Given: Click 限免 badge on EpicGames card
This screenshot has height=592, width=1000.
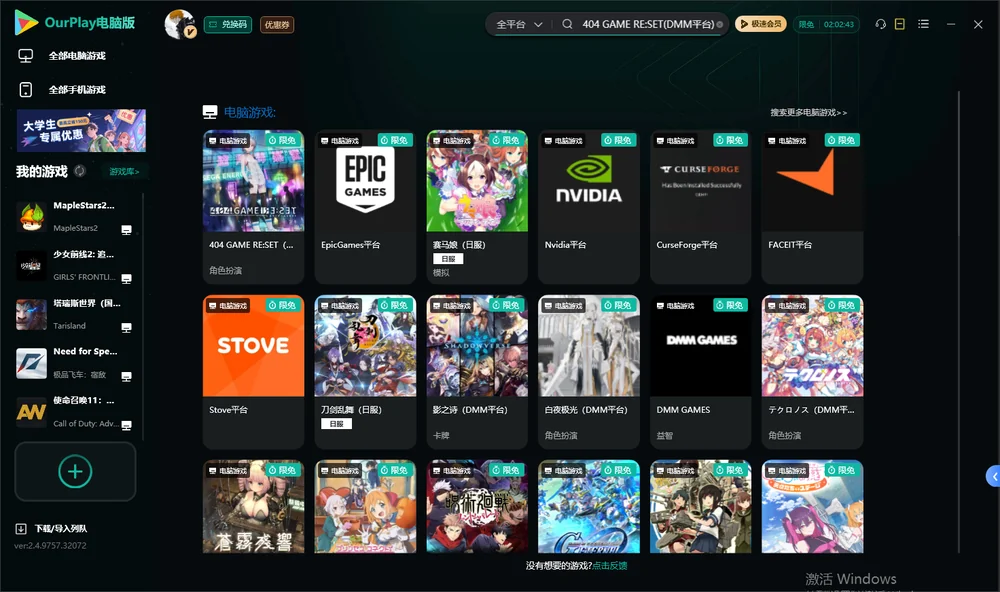Looking at the screenshot, I should click(x=395, y=140).
